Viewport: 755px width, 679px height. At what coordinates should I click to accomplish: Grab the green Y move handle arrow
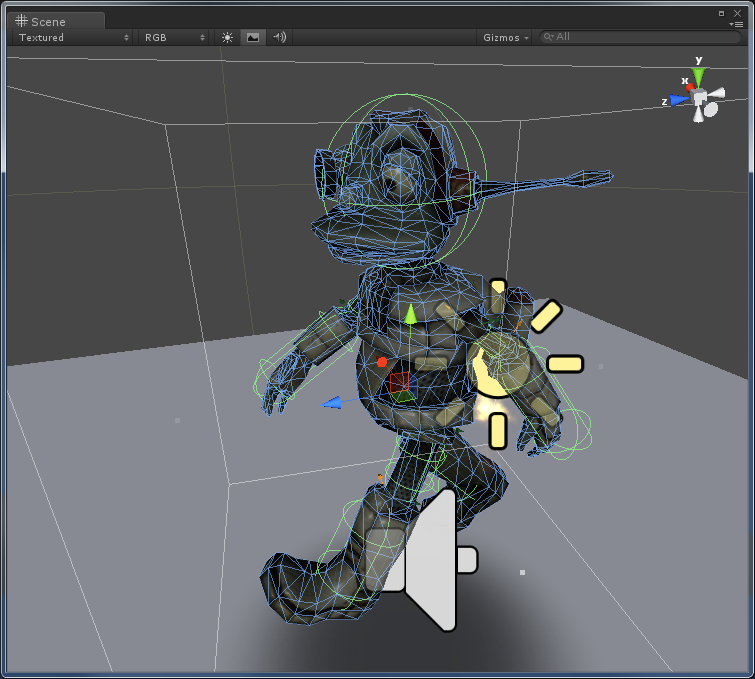pyautogui.click(x=410, y=314)
